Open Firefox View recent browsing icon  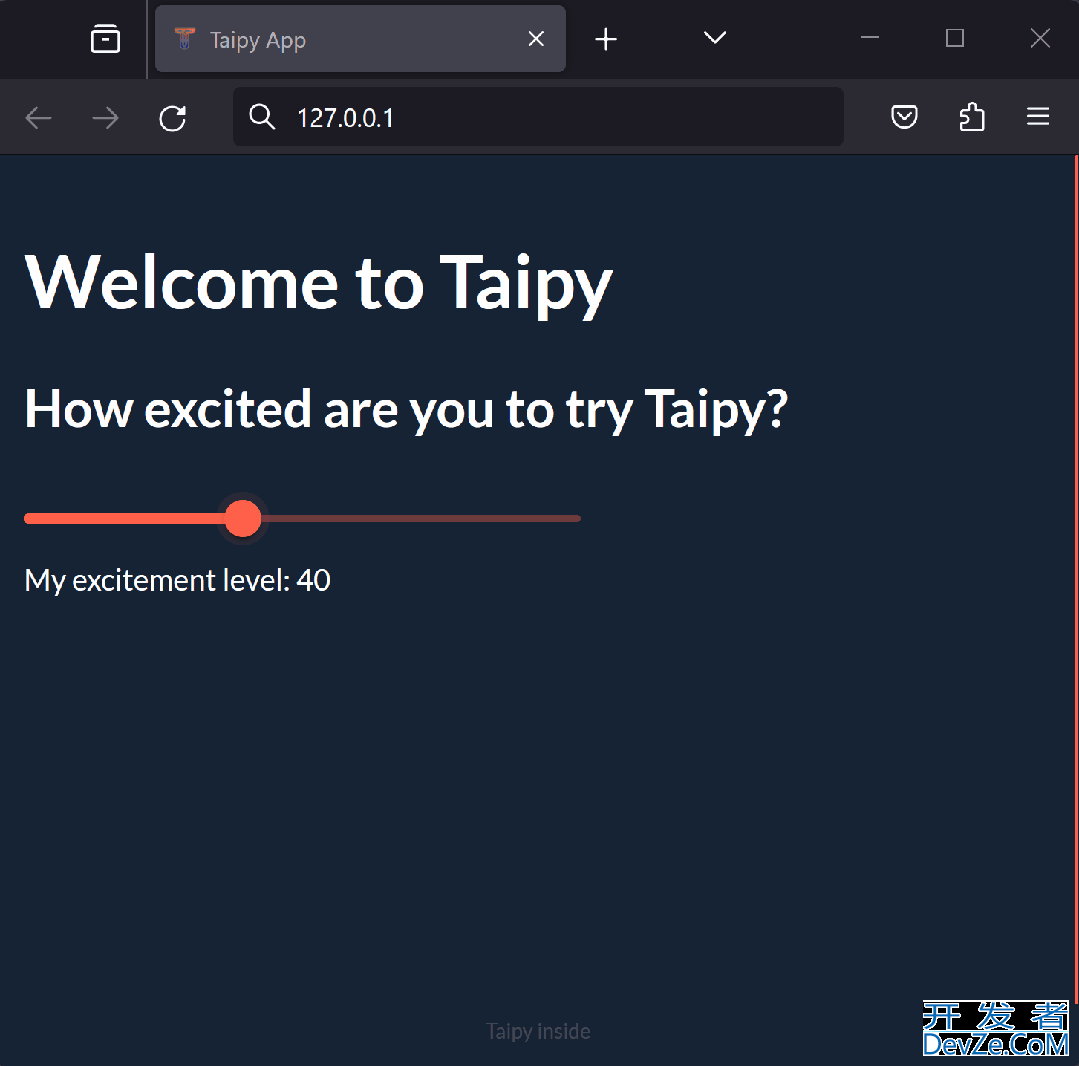tap(105, 39)
